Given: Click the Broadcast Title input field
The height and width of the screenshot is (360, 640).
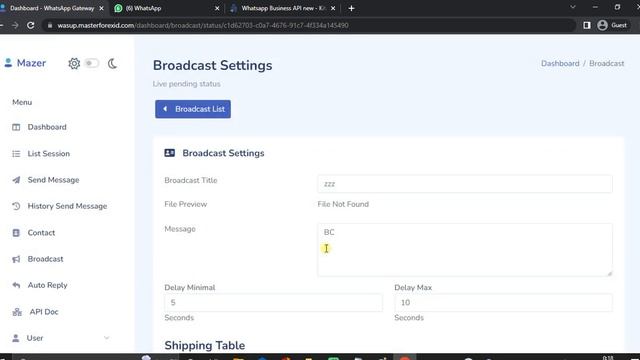Looking at the screenshot, I should click(465, 184).
